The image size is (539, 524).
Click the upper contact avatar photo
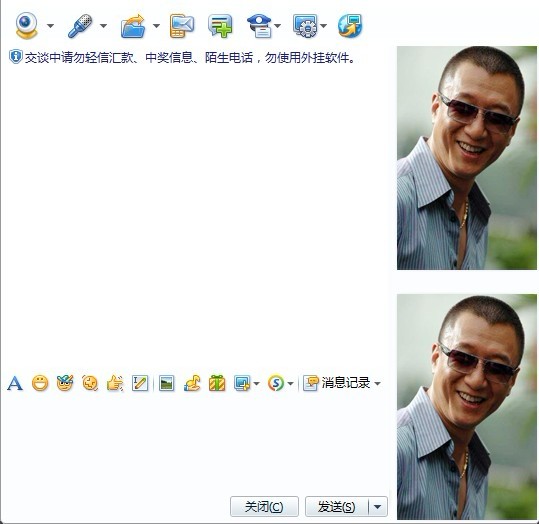[466, 158]
